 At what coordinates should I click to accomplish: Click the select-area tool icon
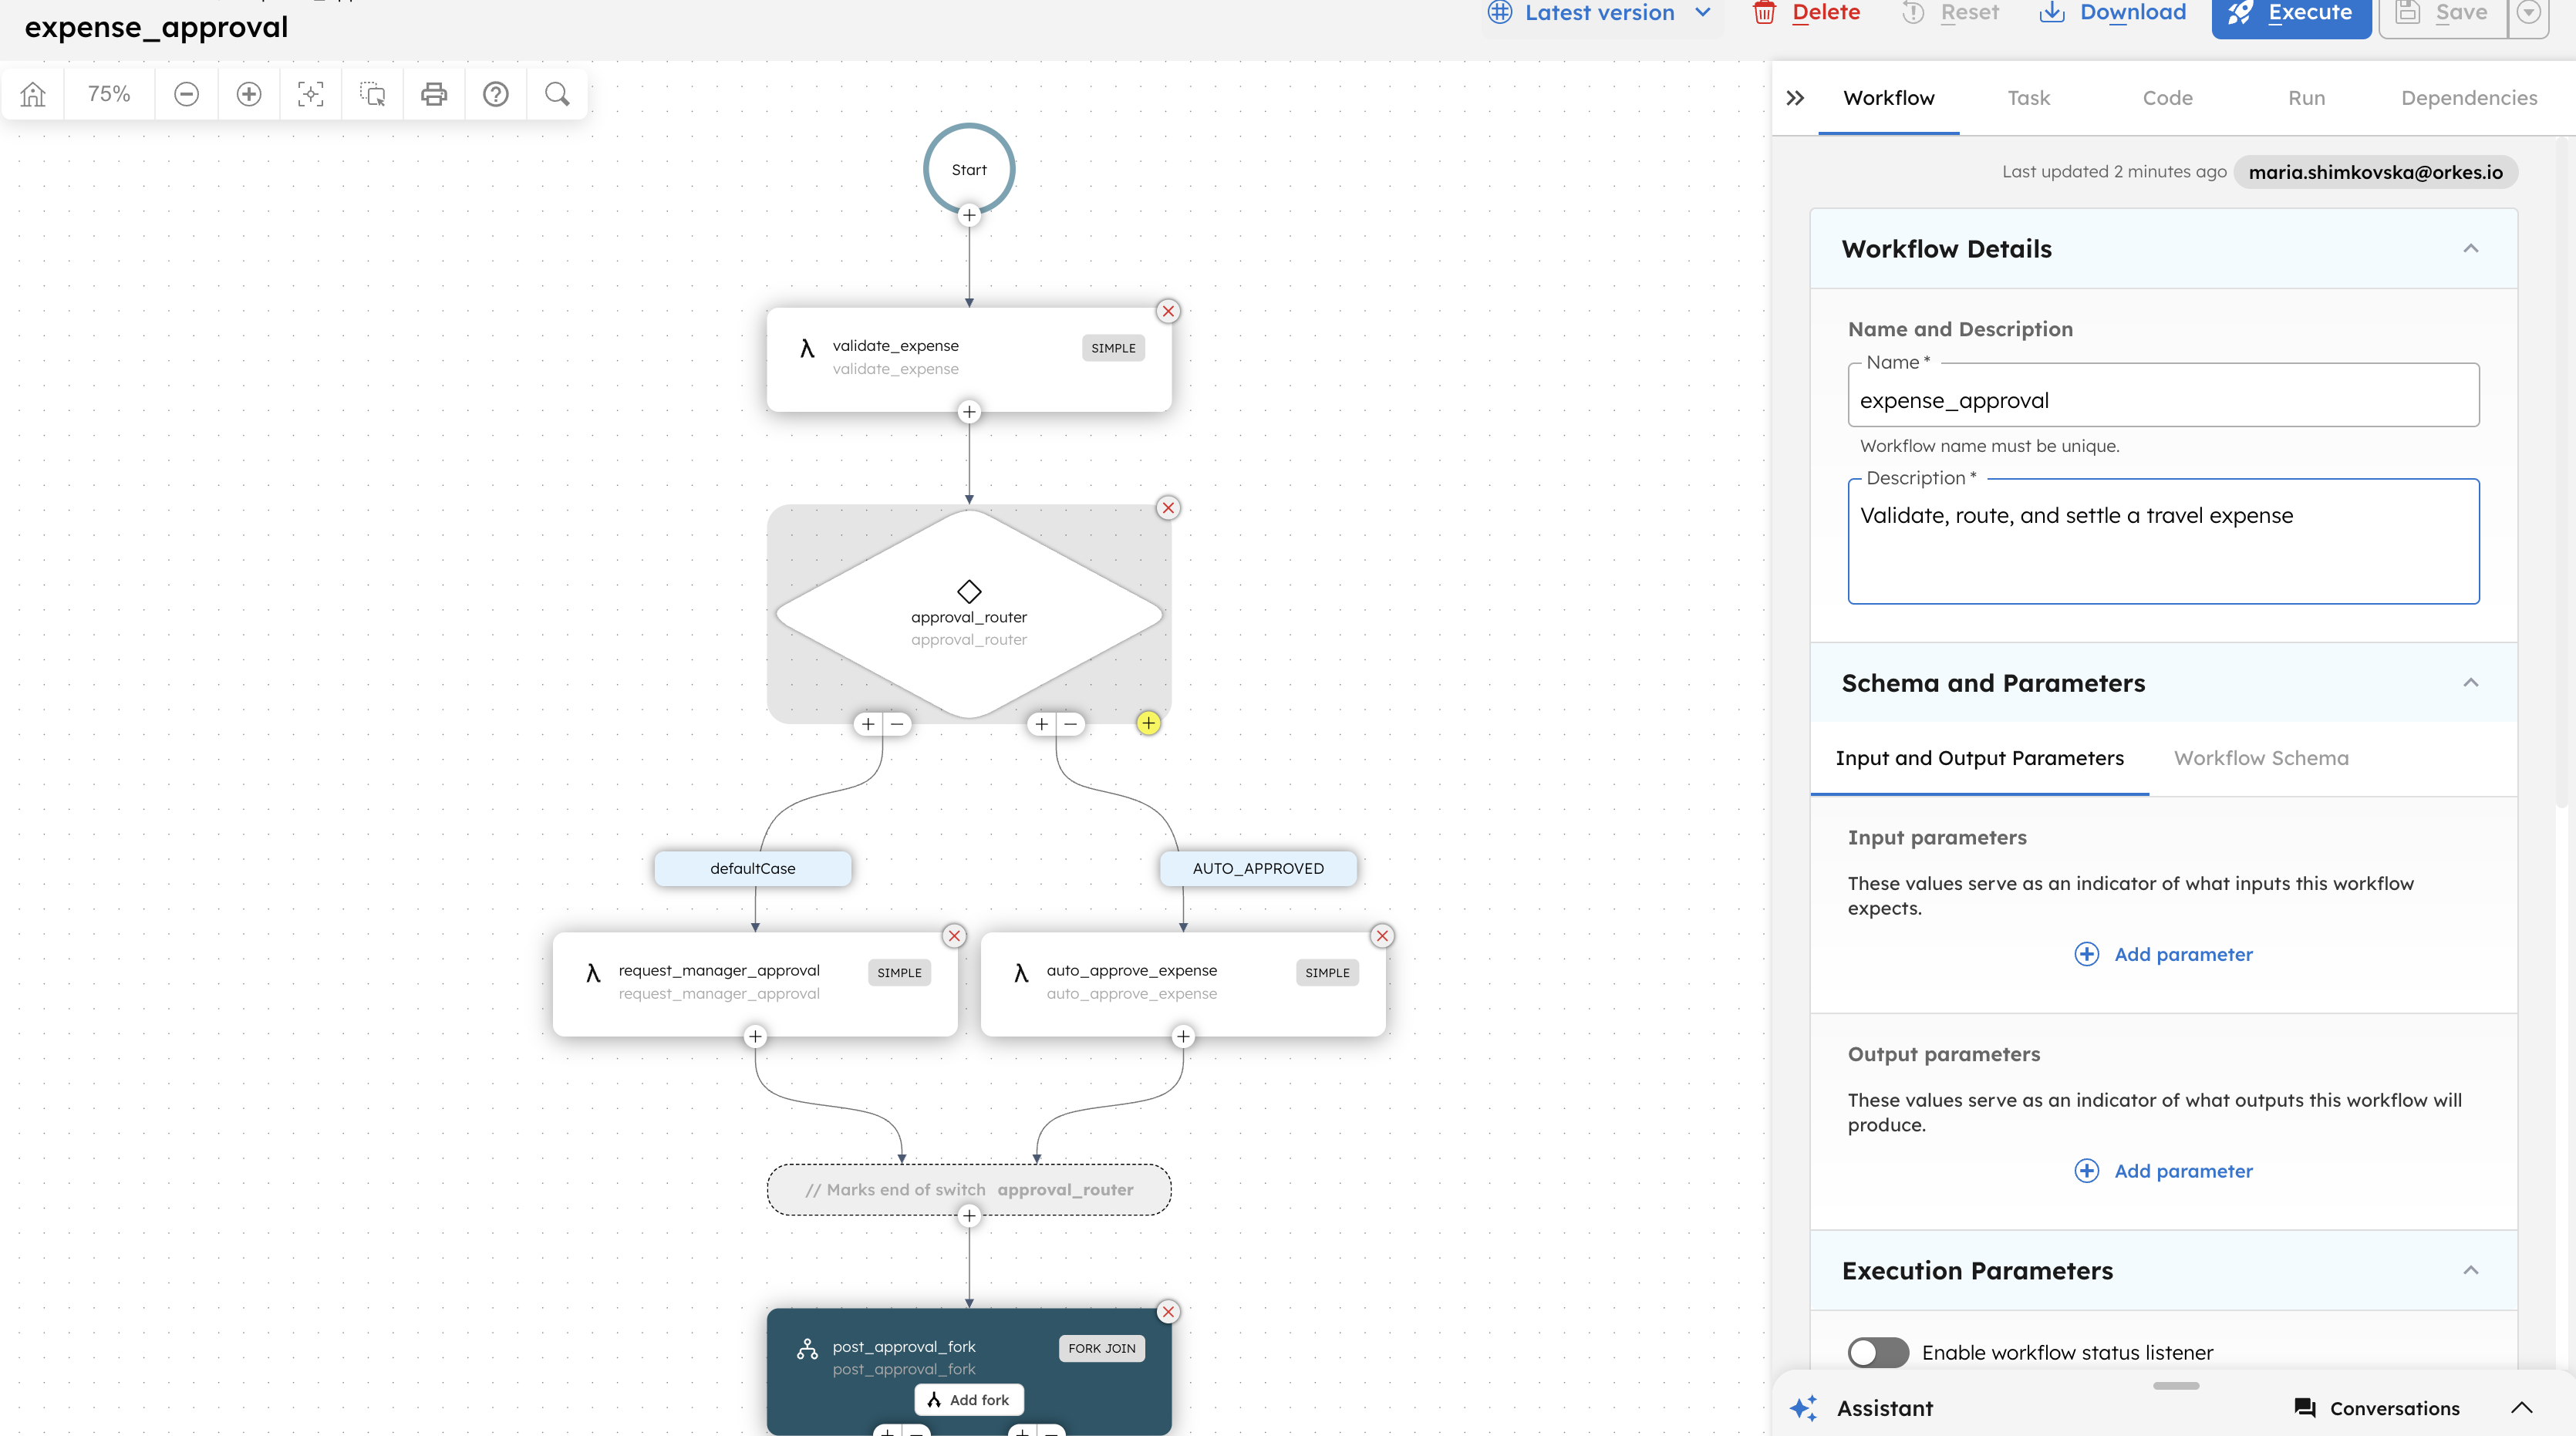coord(373,94)
